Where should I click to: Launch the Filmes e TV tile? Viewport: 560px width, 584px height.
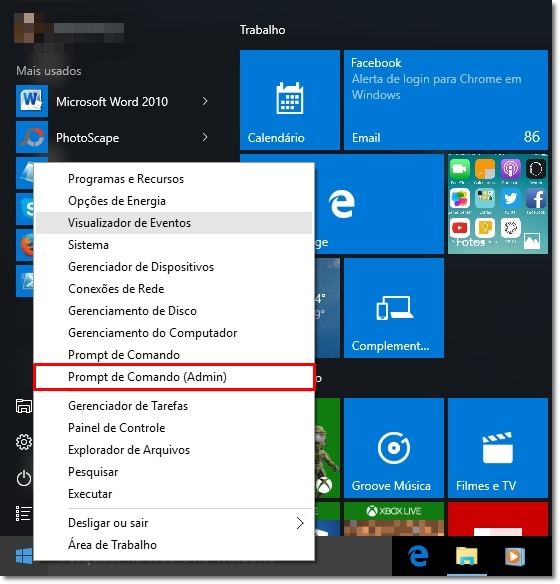(498, 448)
